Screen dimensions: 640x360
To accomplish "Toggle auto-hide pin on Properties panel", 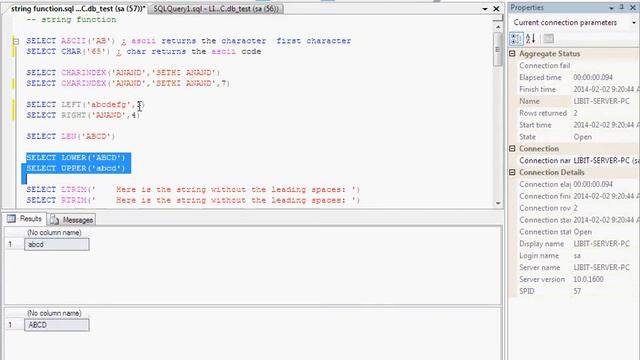I will point(622,7).
